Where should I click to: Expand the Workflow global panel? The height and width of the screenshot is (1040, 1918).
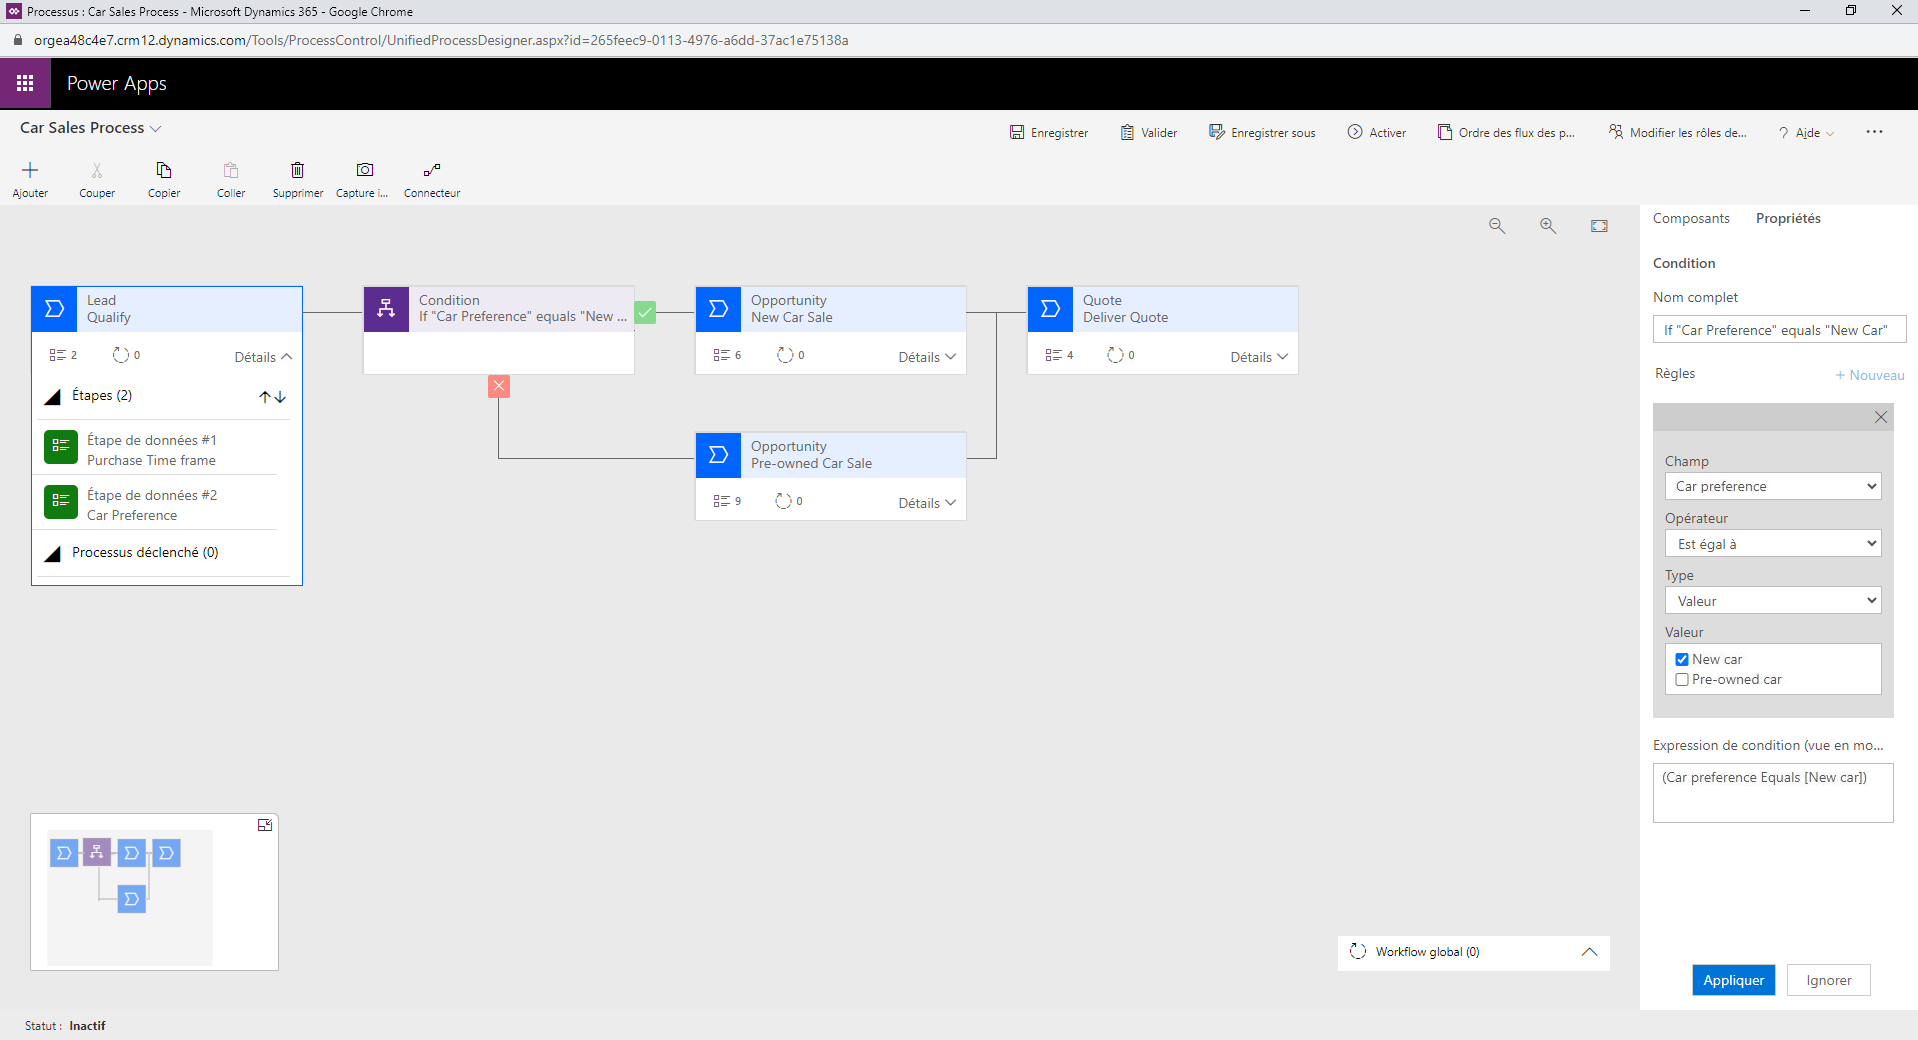(1589, 952)
